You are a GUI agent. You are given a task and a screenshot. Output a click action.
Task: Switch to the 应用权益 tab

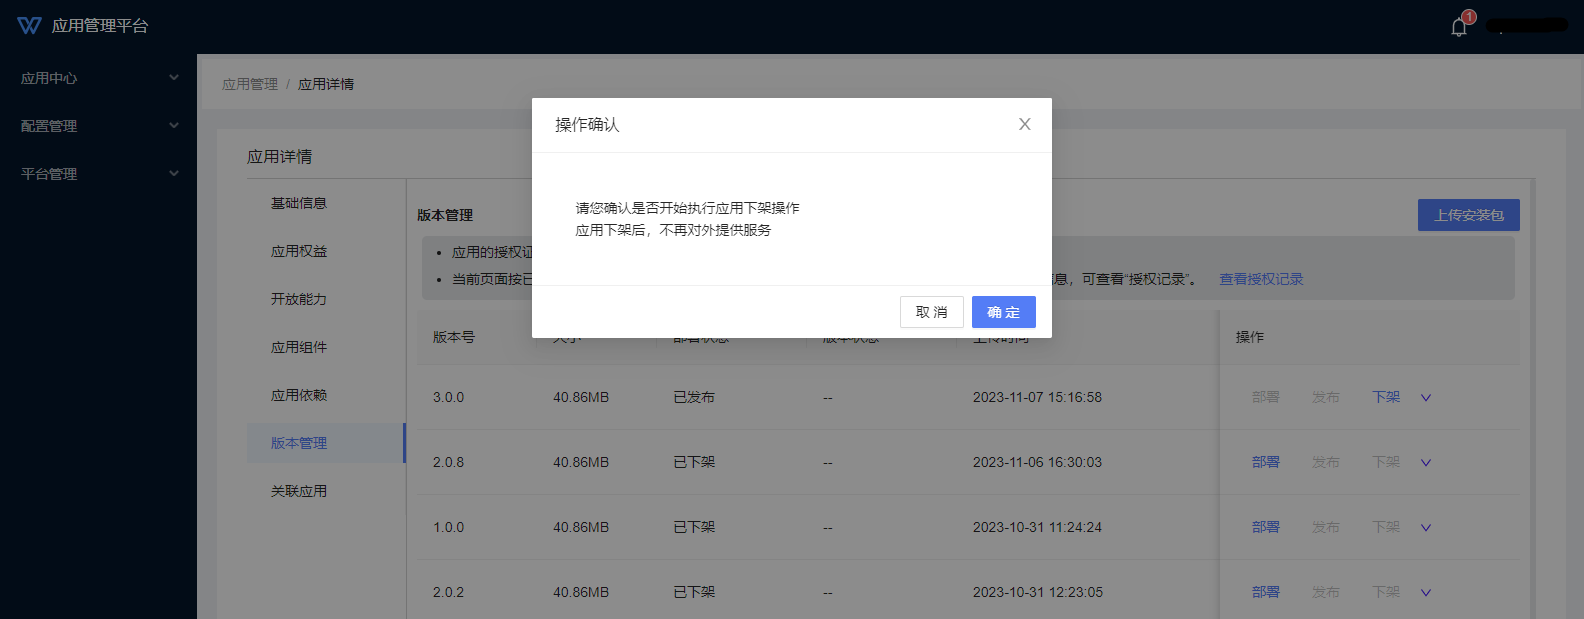pyautogui.click(x=299, y=251)
